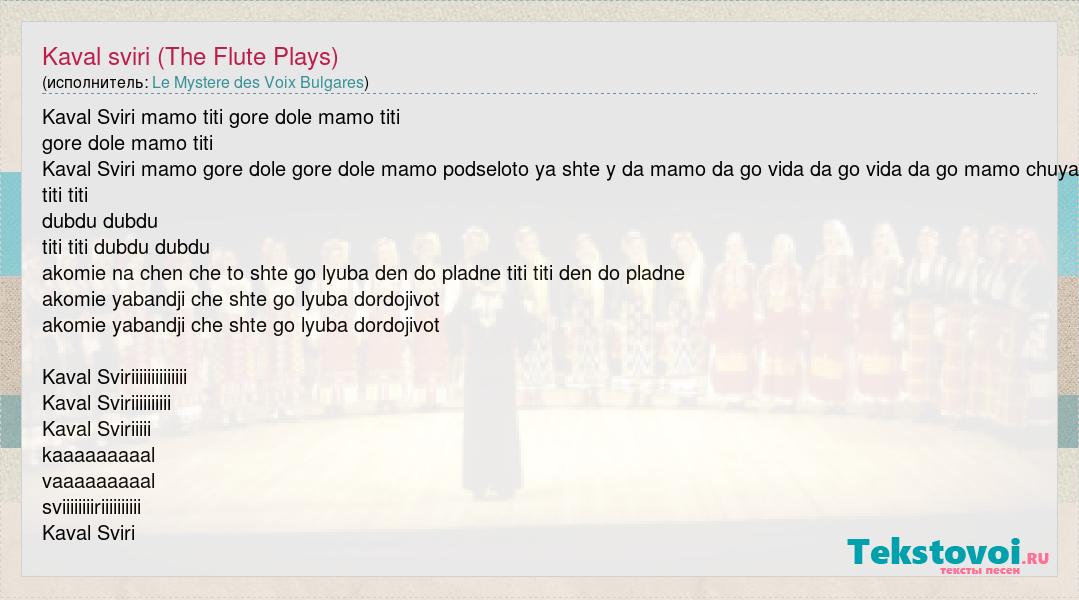Click the 'исполнитель:' label text

(x=97, y=83)
